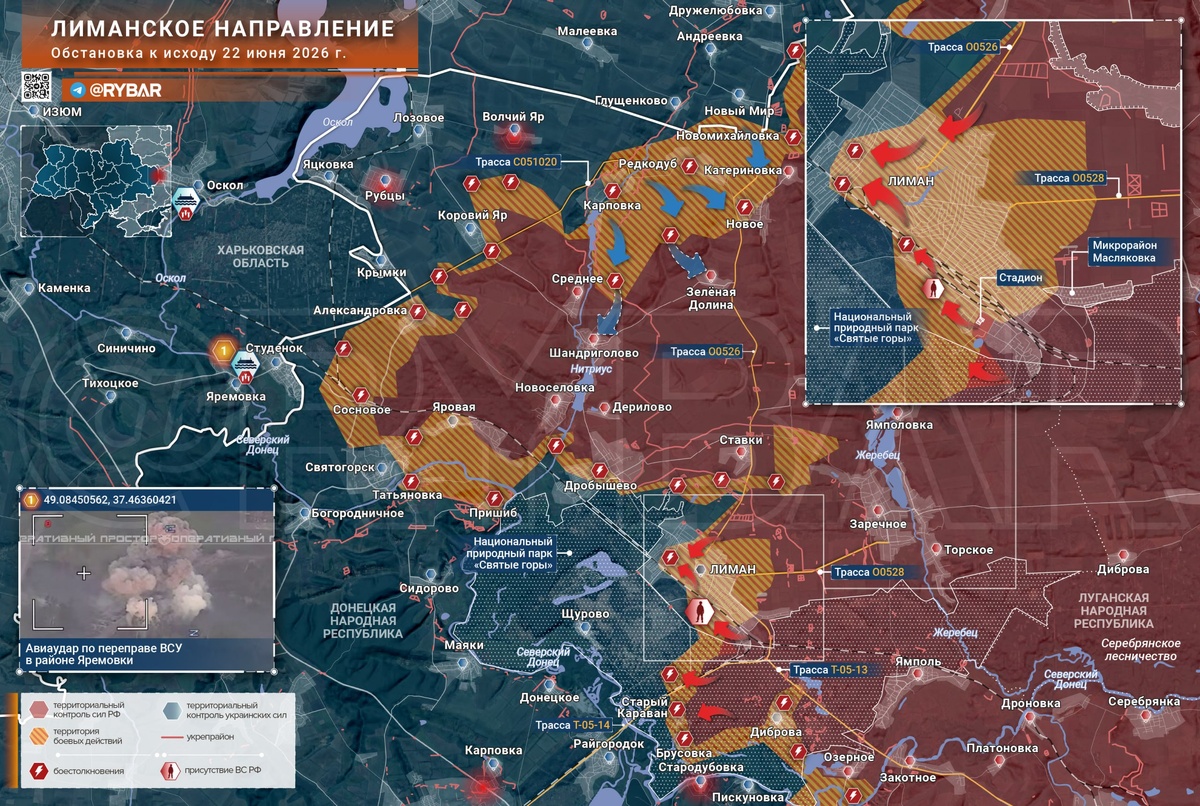1200x806 pixels.
Task: Click the soldier icon in the Лиман inset
Action: coord(935,289)
